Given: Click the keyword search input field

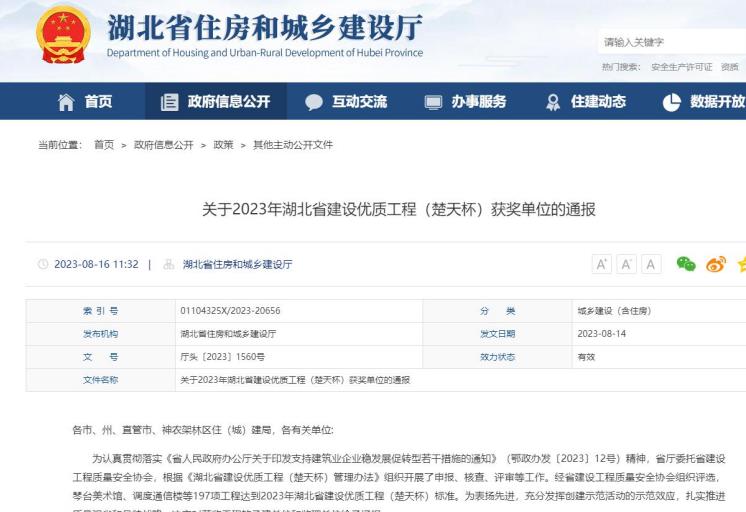Looking at the screenshot, I should pyautogui.click(x=670, y=42).
